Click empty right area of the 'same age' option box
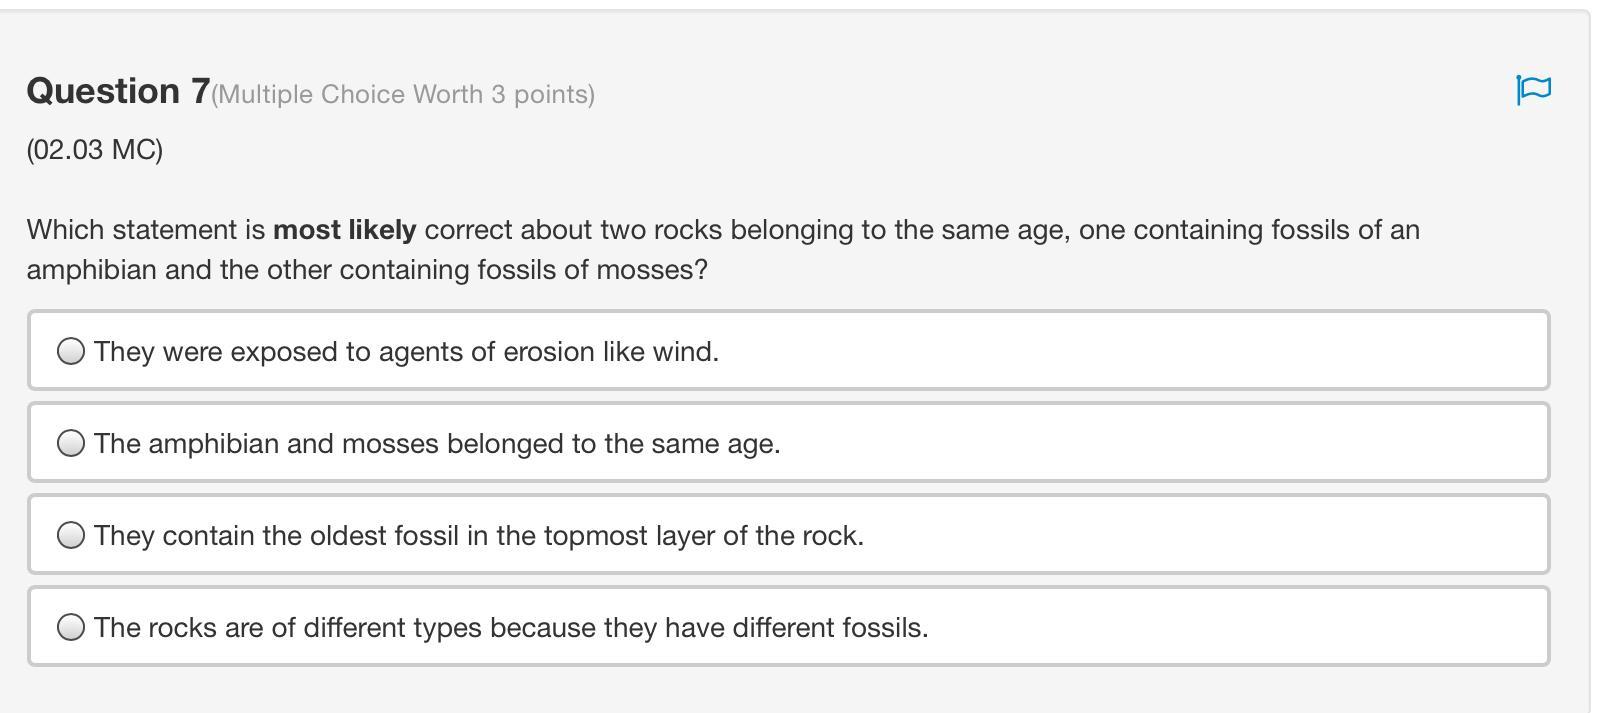1602x713 pixels. click(x=1200, y=443)
